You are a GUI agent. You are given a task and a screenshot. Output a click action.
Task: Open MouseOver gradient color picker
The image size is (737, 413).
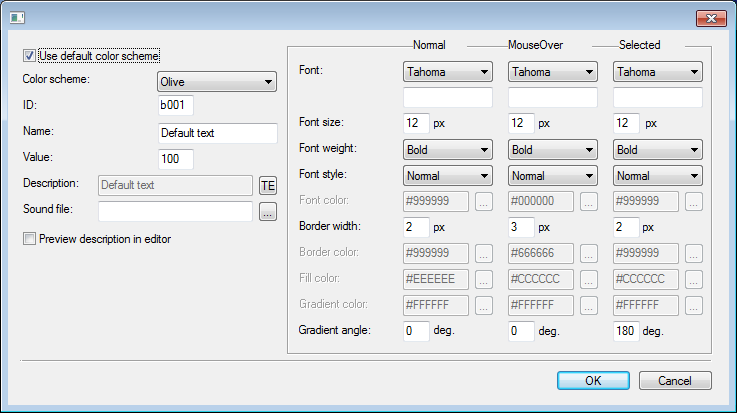coord(589,305)
